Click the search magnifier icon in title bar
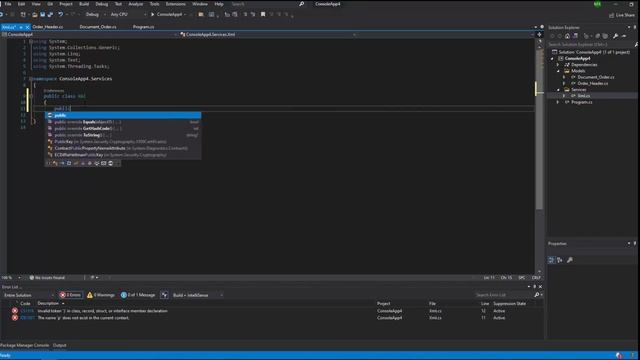This screenshot has width=640, height=360. 302,4
